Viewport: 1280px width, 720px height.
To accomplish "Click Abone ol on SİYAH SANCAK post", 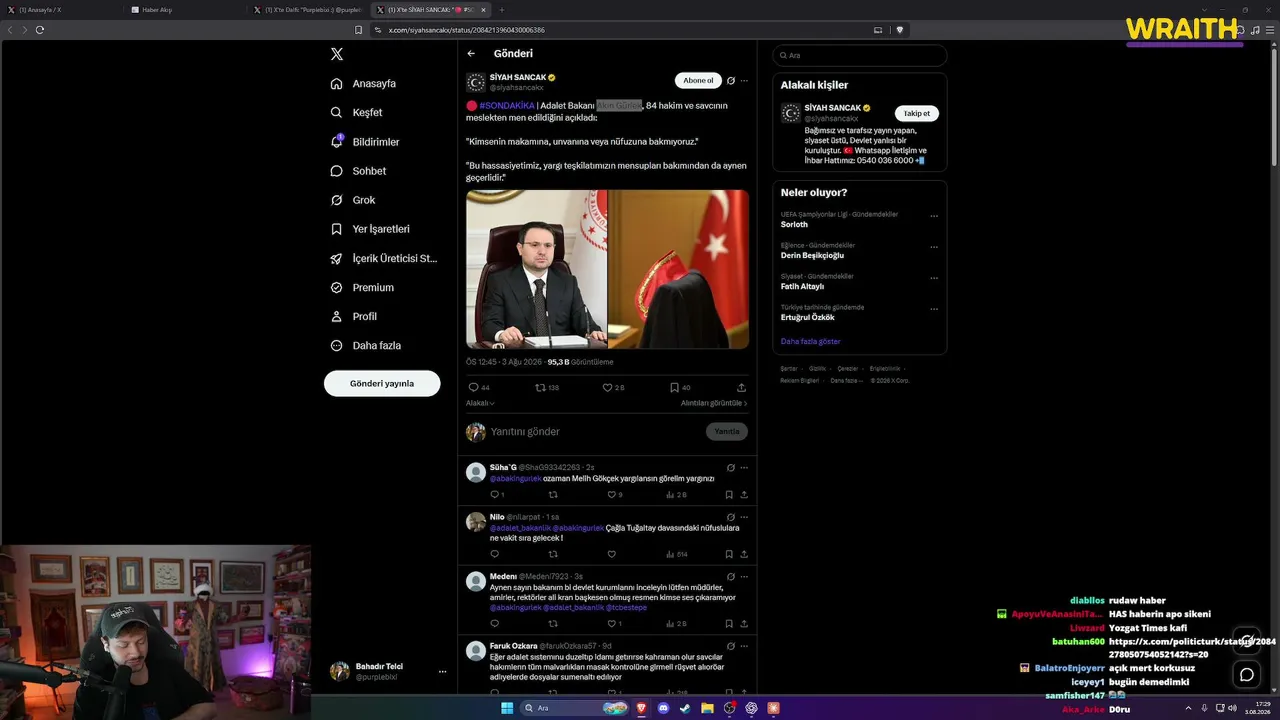I will point(698,81).
